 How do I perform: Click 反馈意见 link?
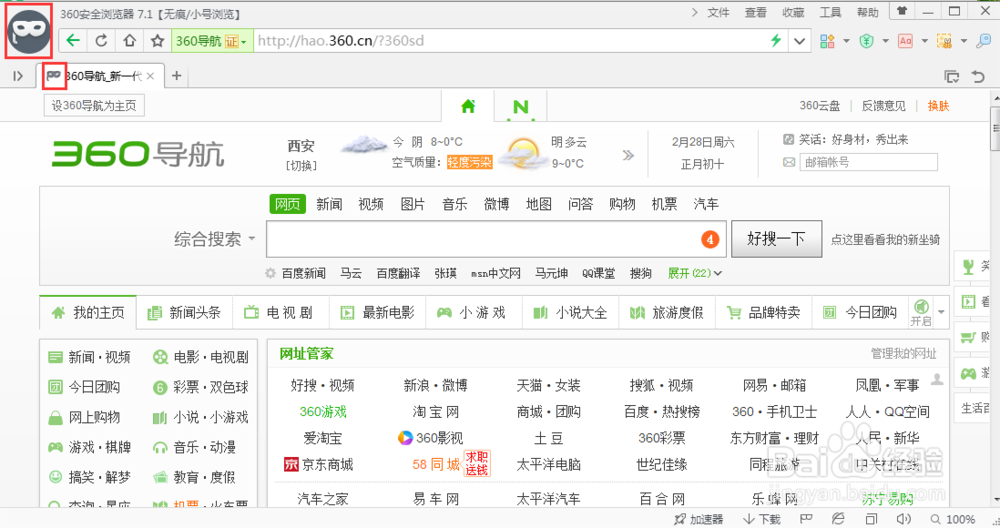[x=883, y=106]
